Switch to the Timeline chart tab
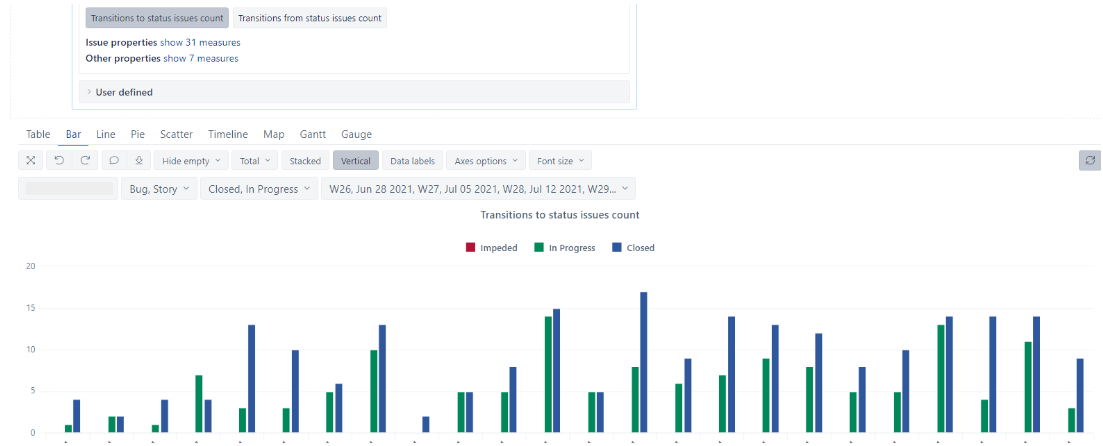 pos(228,134)
